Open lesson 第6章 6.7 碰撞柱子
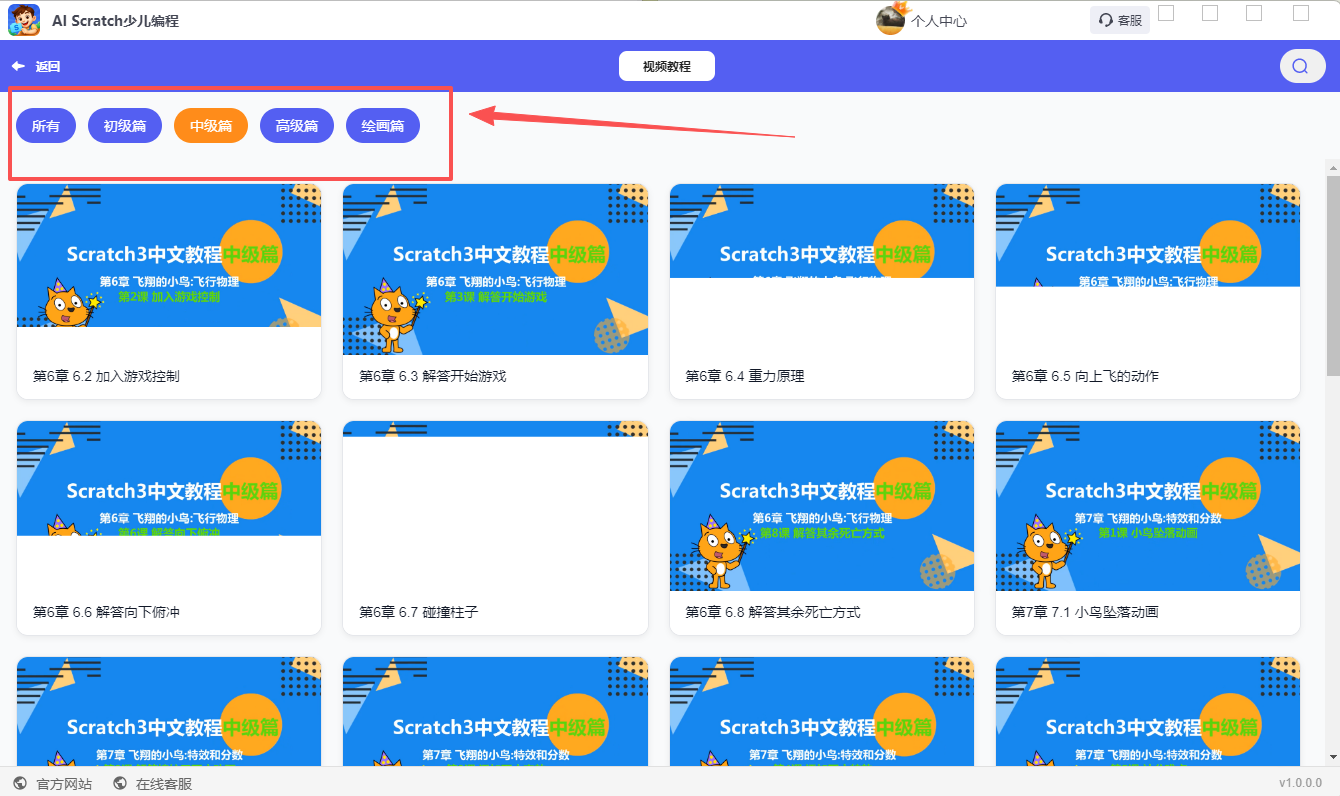This screenshot has width=1340, height=796. [x=495, y=527]
